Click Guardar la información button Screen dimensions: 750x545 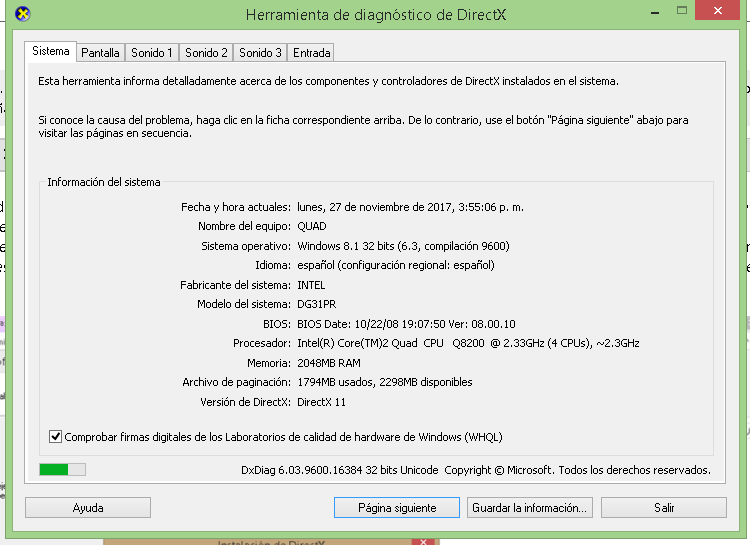(529, 508)
